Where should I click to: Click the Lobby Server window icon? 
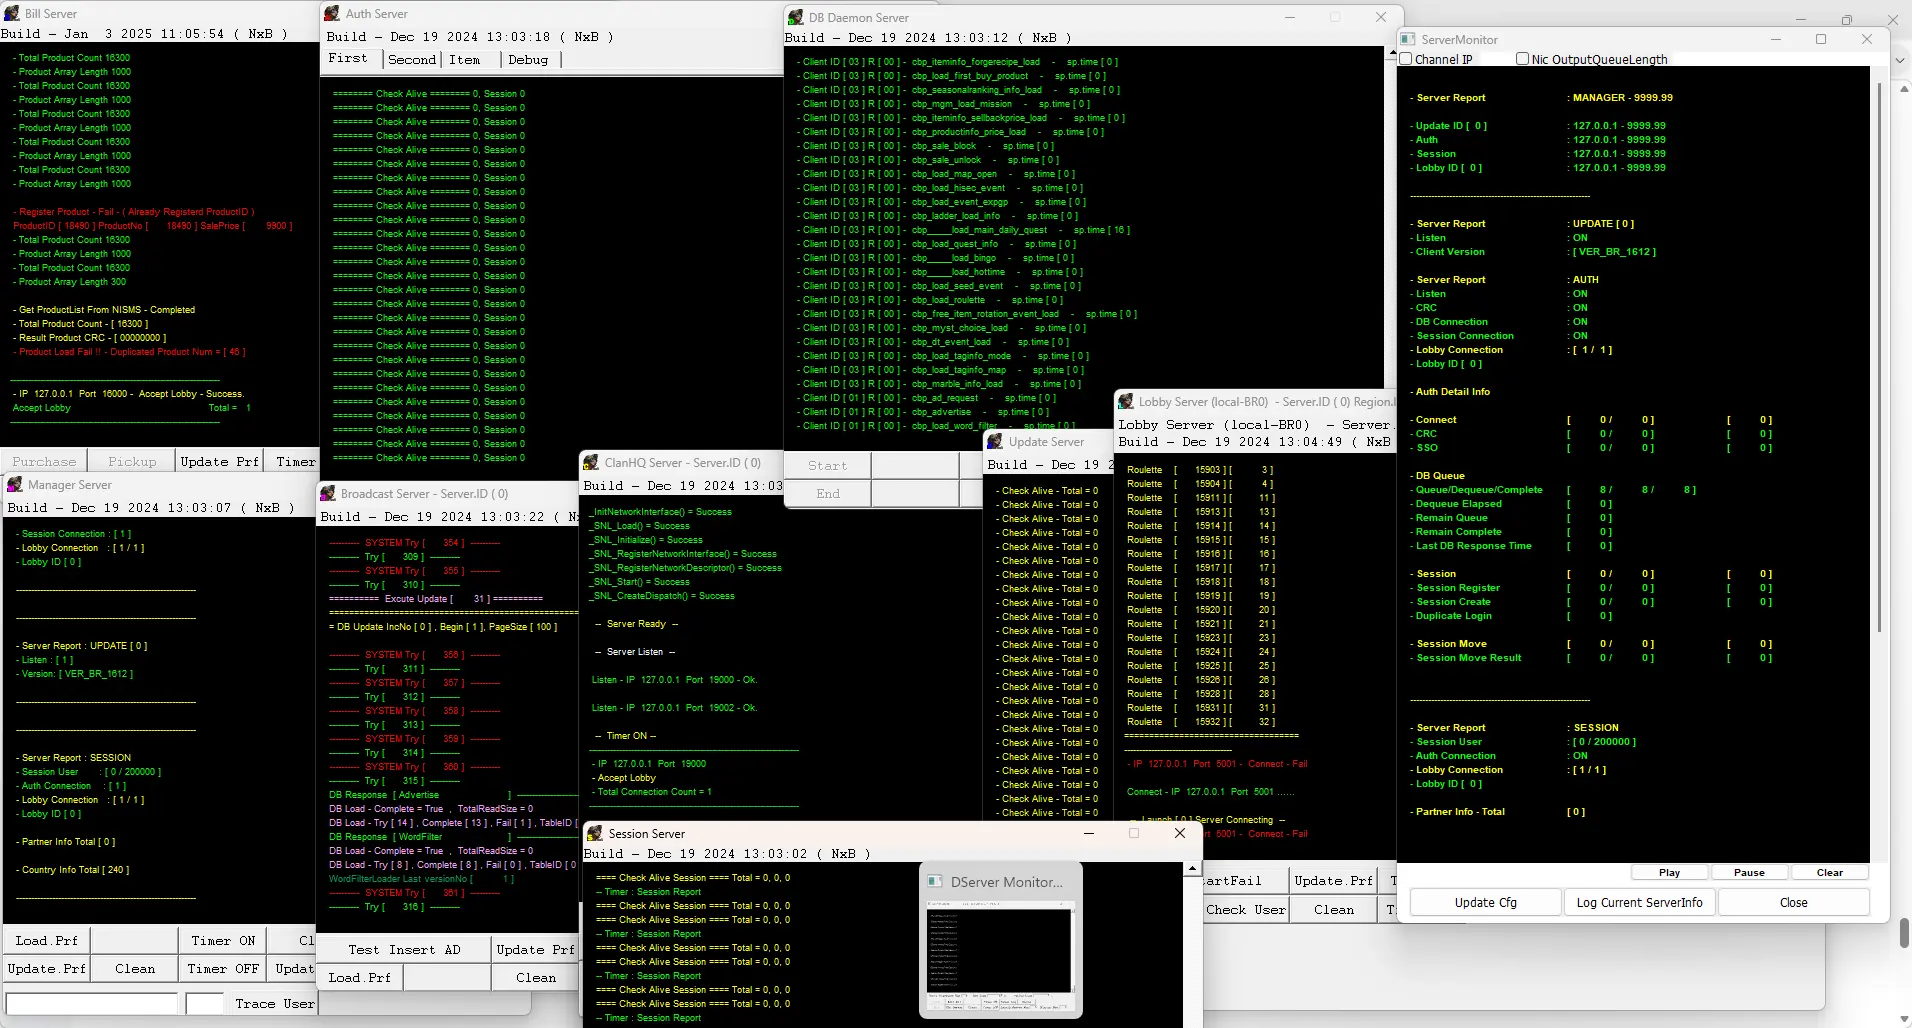(x=1126, y=402)
